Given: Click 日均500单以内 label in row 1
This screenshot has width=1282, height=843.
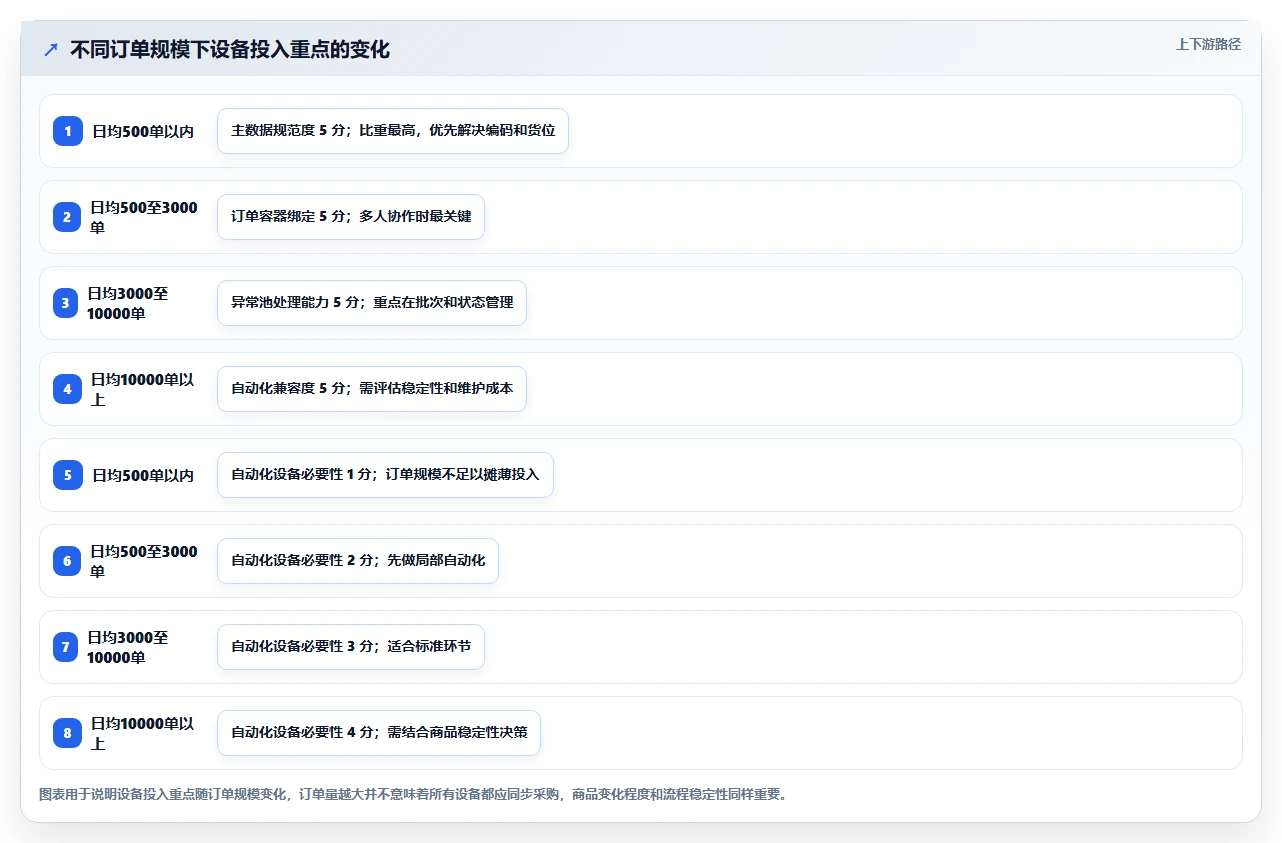Looking at the screenshot, I should click(x=143, y=131).
